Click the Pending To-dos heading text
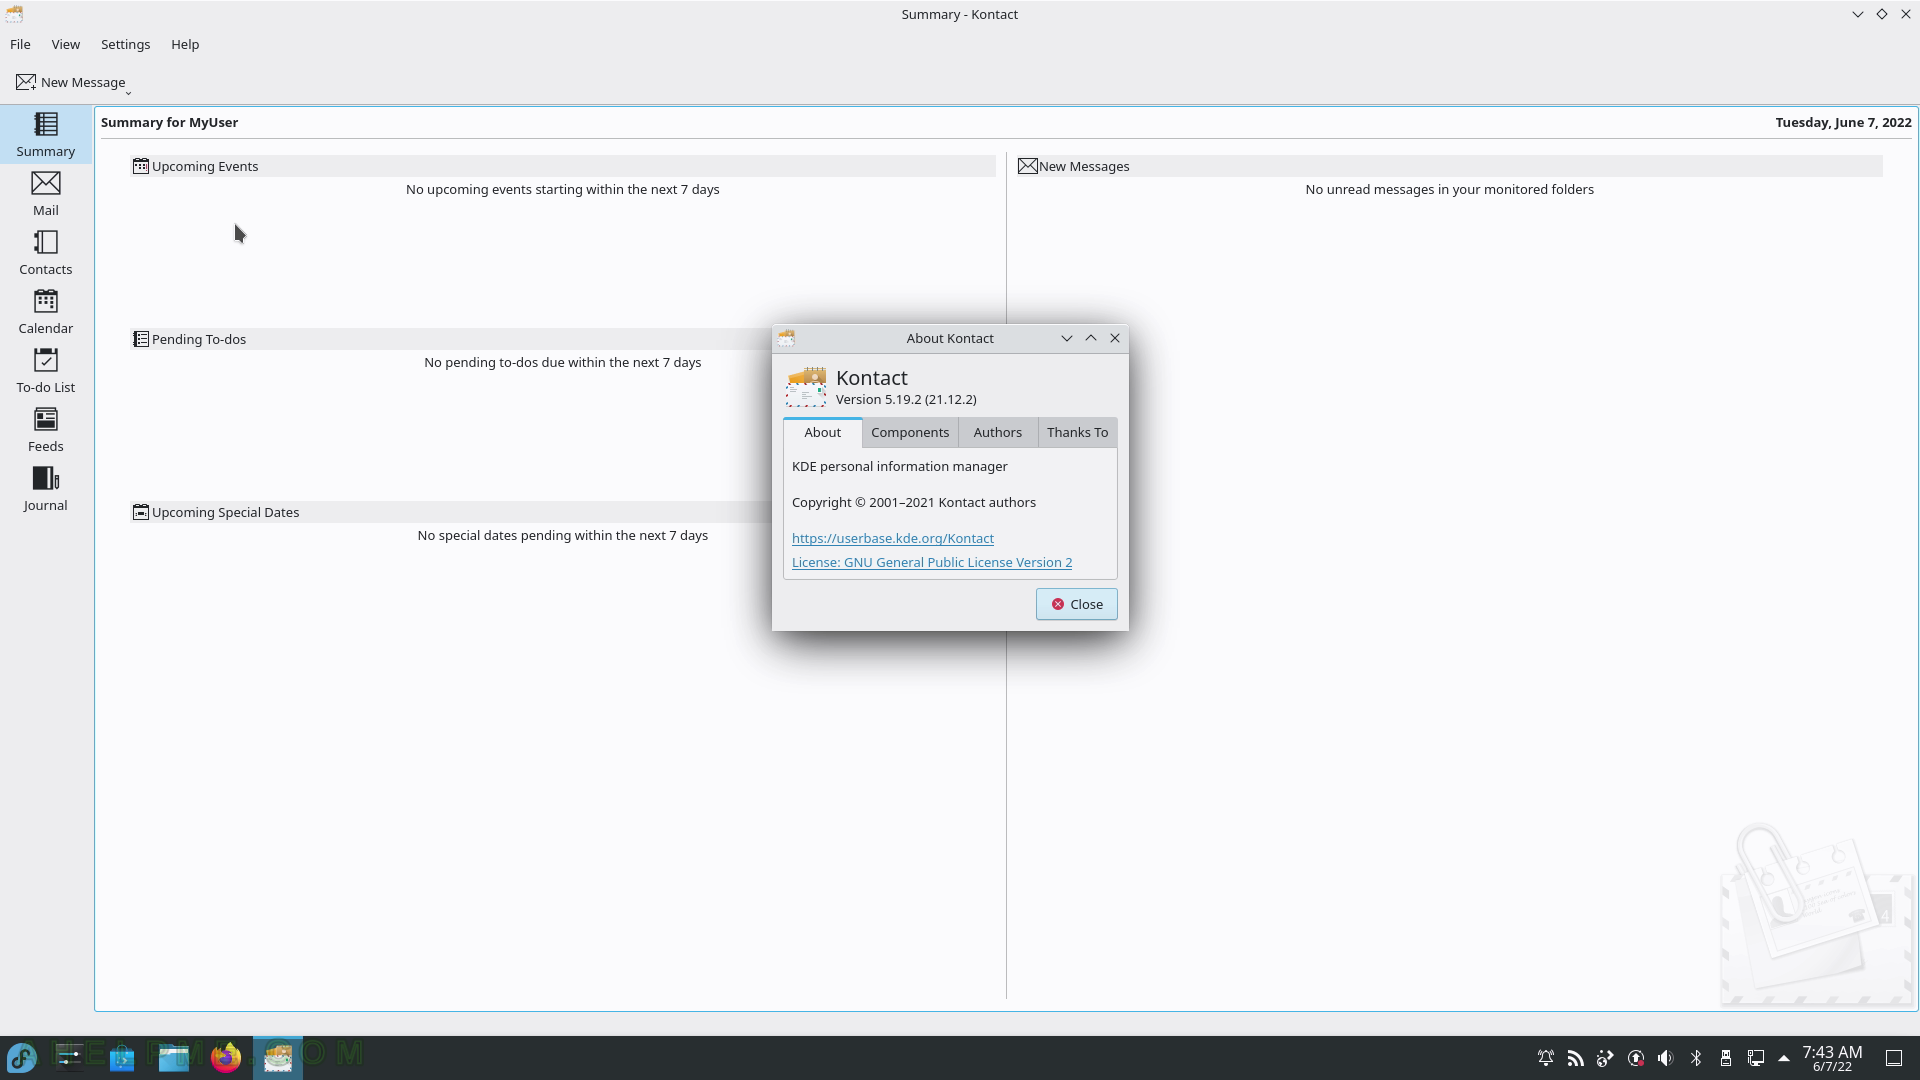Screen dimensions: 1920x1080 [x=199, y=339]
